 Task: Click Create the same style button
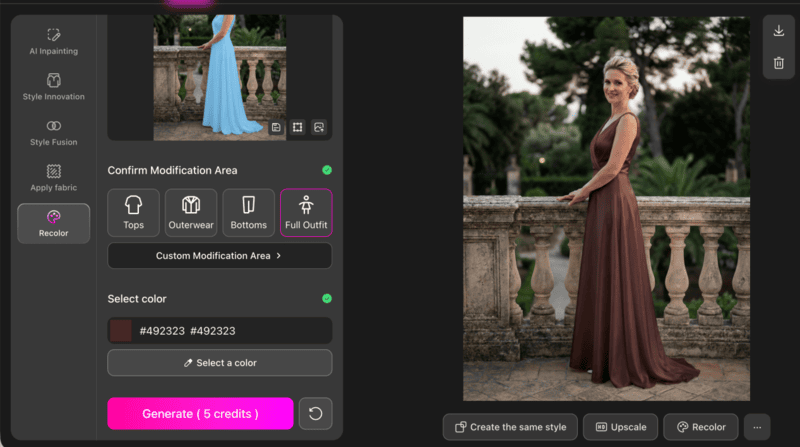tap(510, 427)
